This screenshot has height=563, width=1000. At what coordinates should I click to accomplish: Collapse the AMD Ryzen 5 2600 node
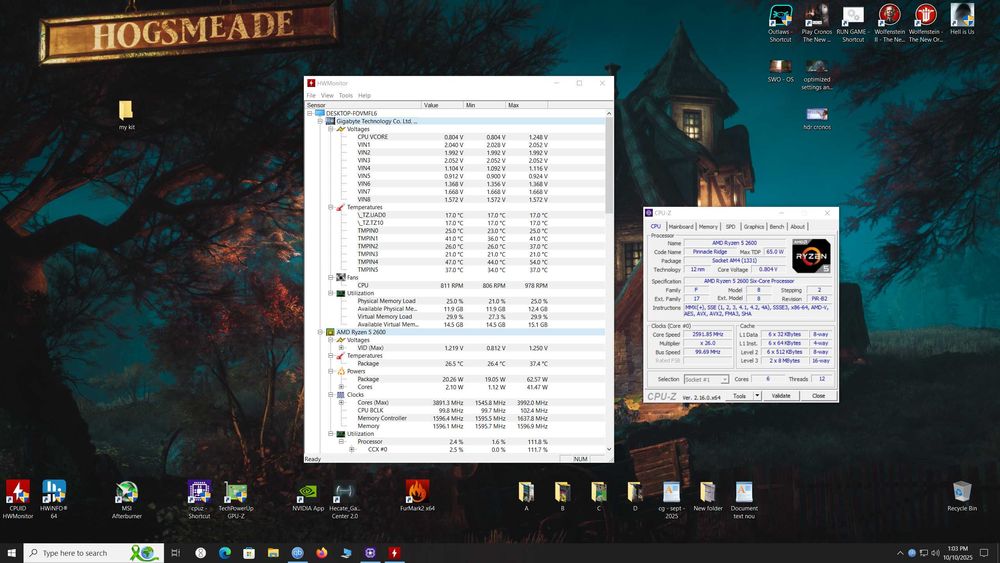coord(319,331)
